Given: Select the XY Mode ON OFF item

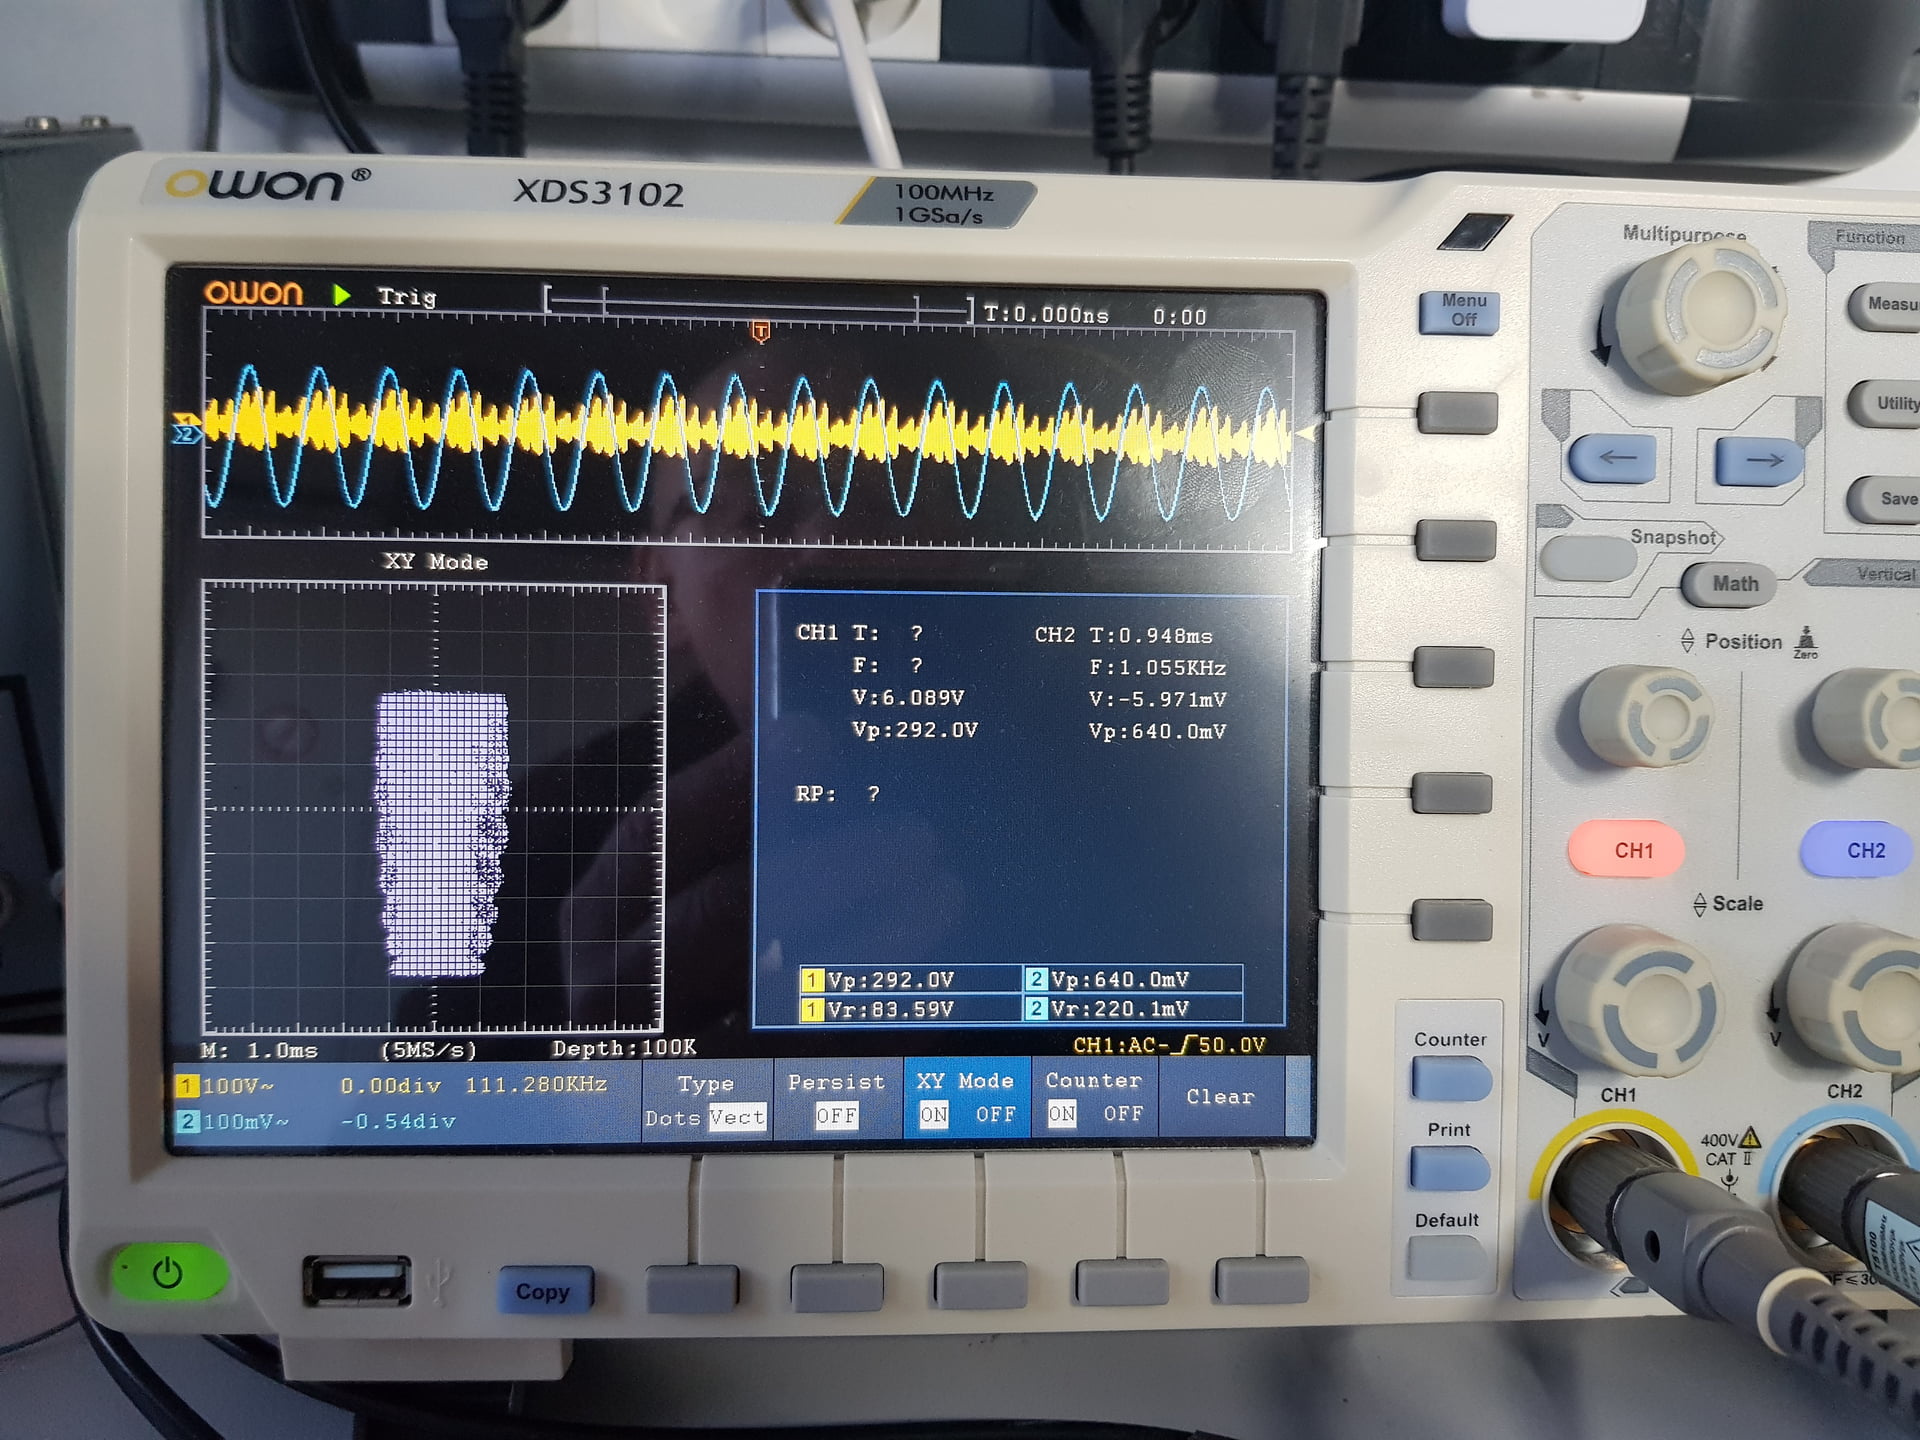Looking at the screenshot, I should click(x=966, y=1097).
